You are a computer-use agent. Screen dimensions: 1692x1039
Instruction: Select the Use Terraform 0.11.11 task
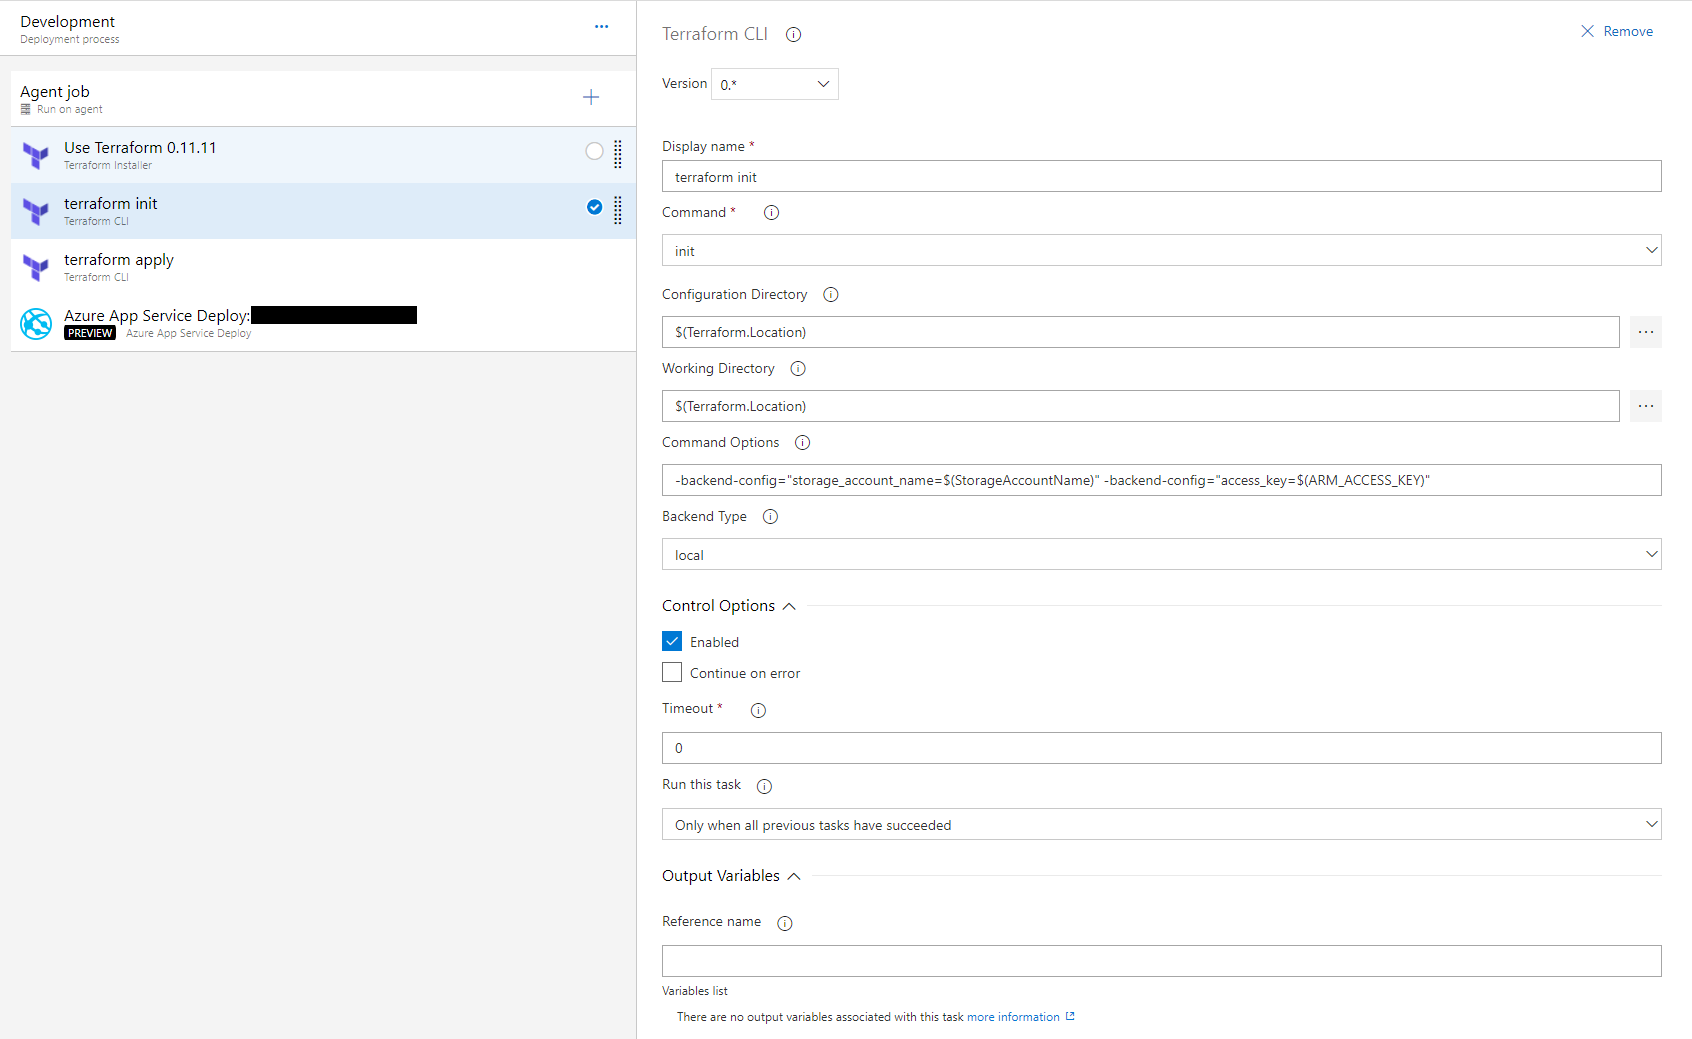(323, 155)
